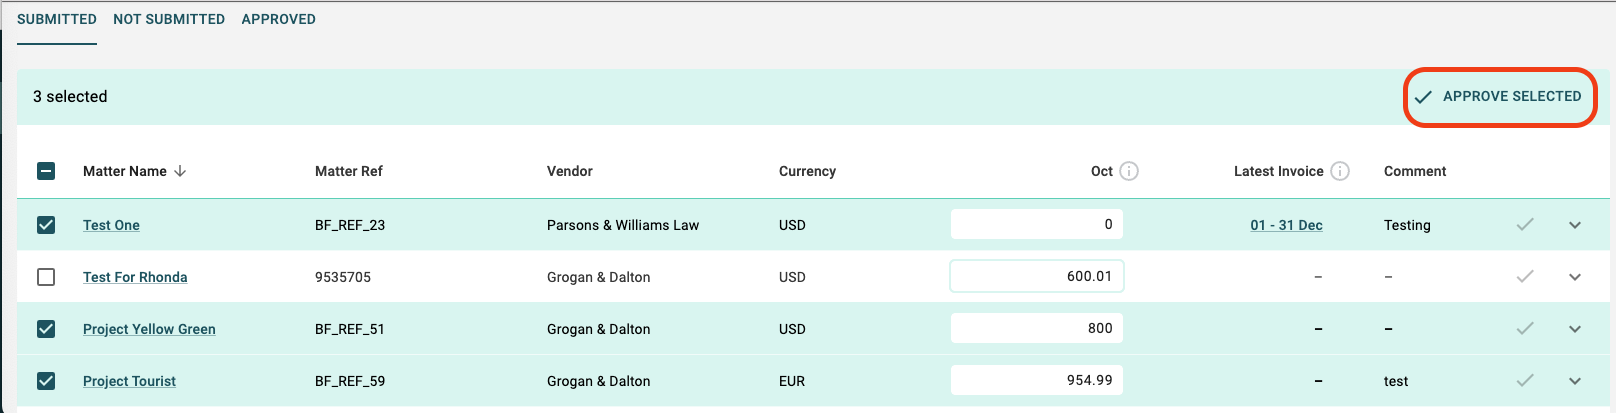Expand the Test One row chevron

pos(1575,225)
